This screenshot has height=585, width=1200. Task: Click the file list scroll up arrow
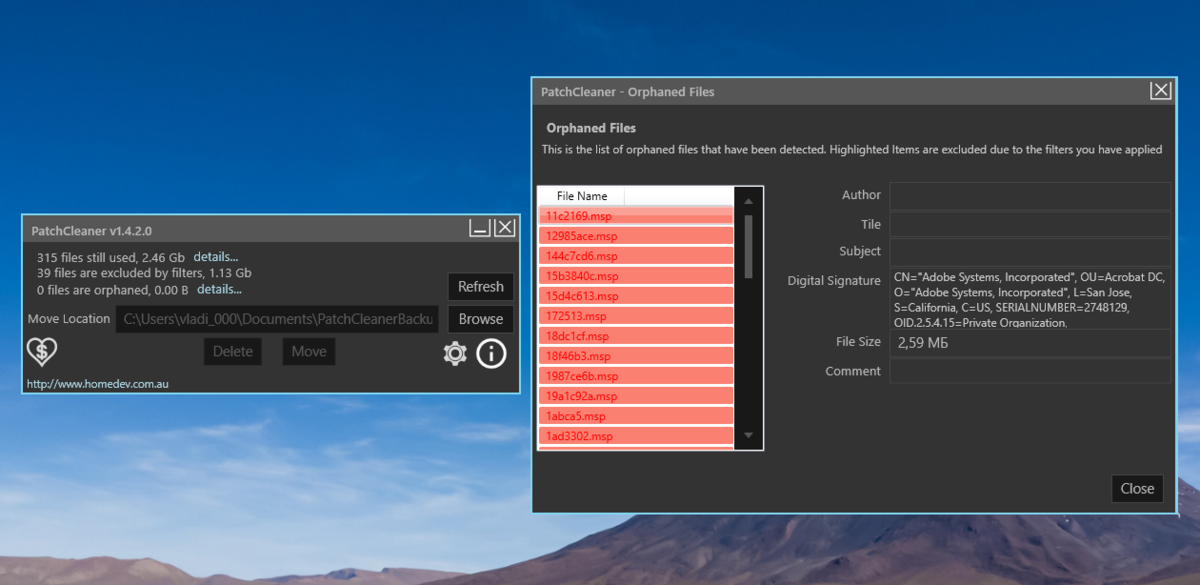(x=749, y=201)
